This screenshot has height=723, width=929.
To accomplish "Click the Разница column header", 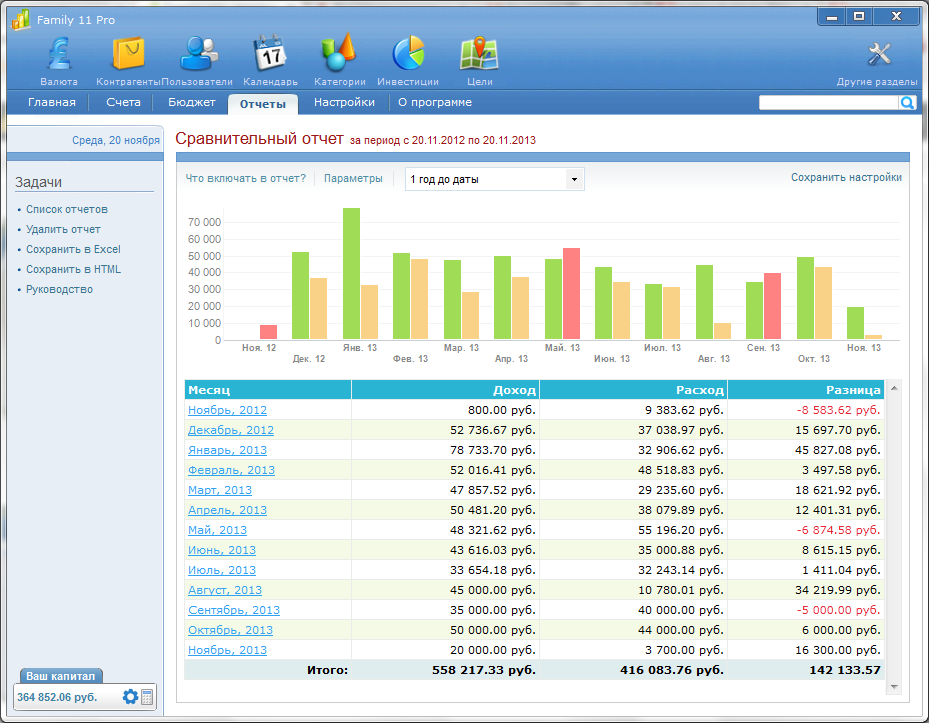I will pyautogui.click(x=806, y=390).
